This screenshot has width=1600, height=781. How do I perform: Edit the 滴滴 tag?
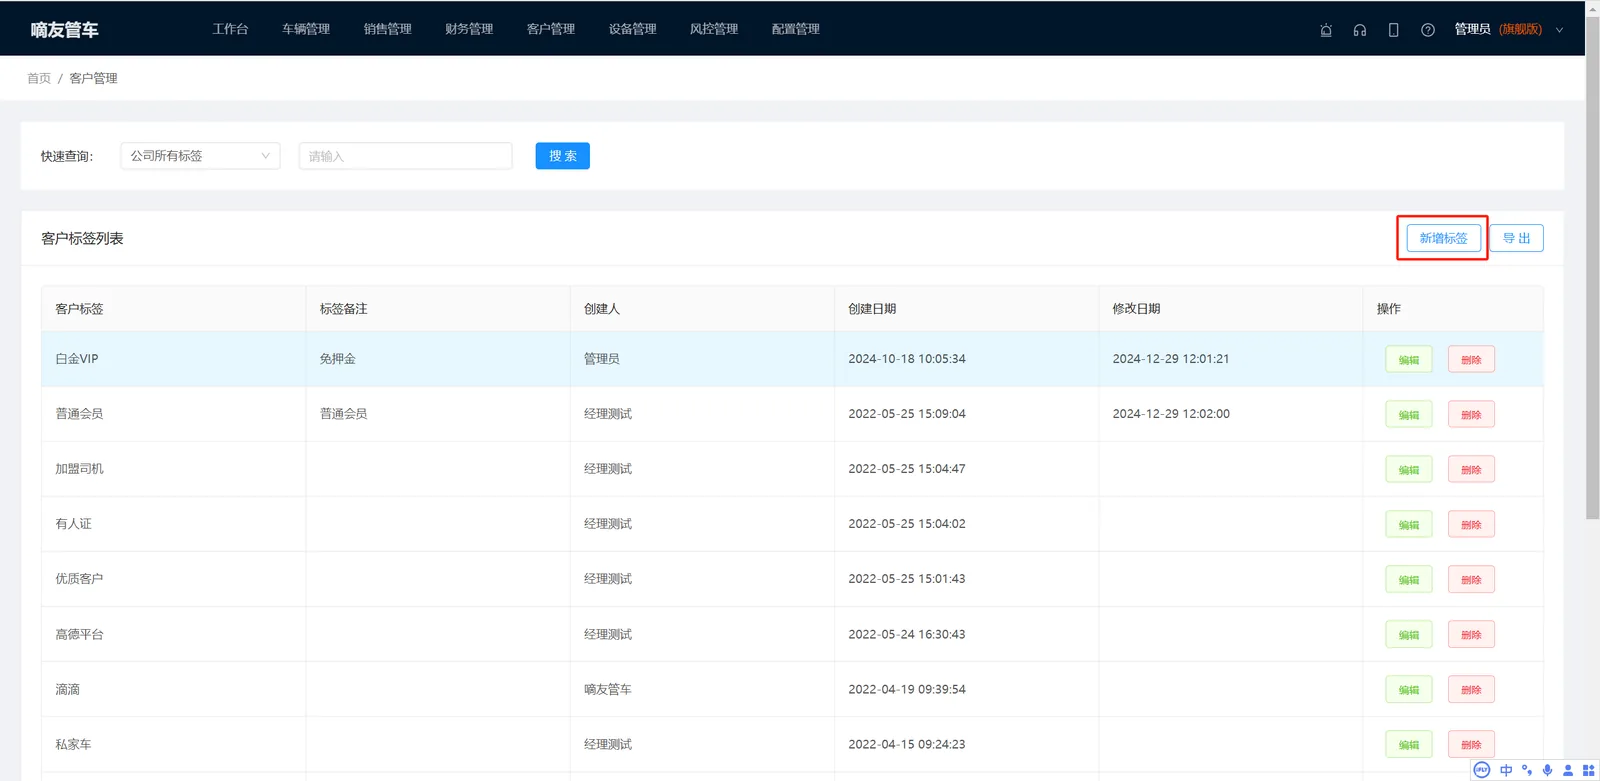point(1409,690)
